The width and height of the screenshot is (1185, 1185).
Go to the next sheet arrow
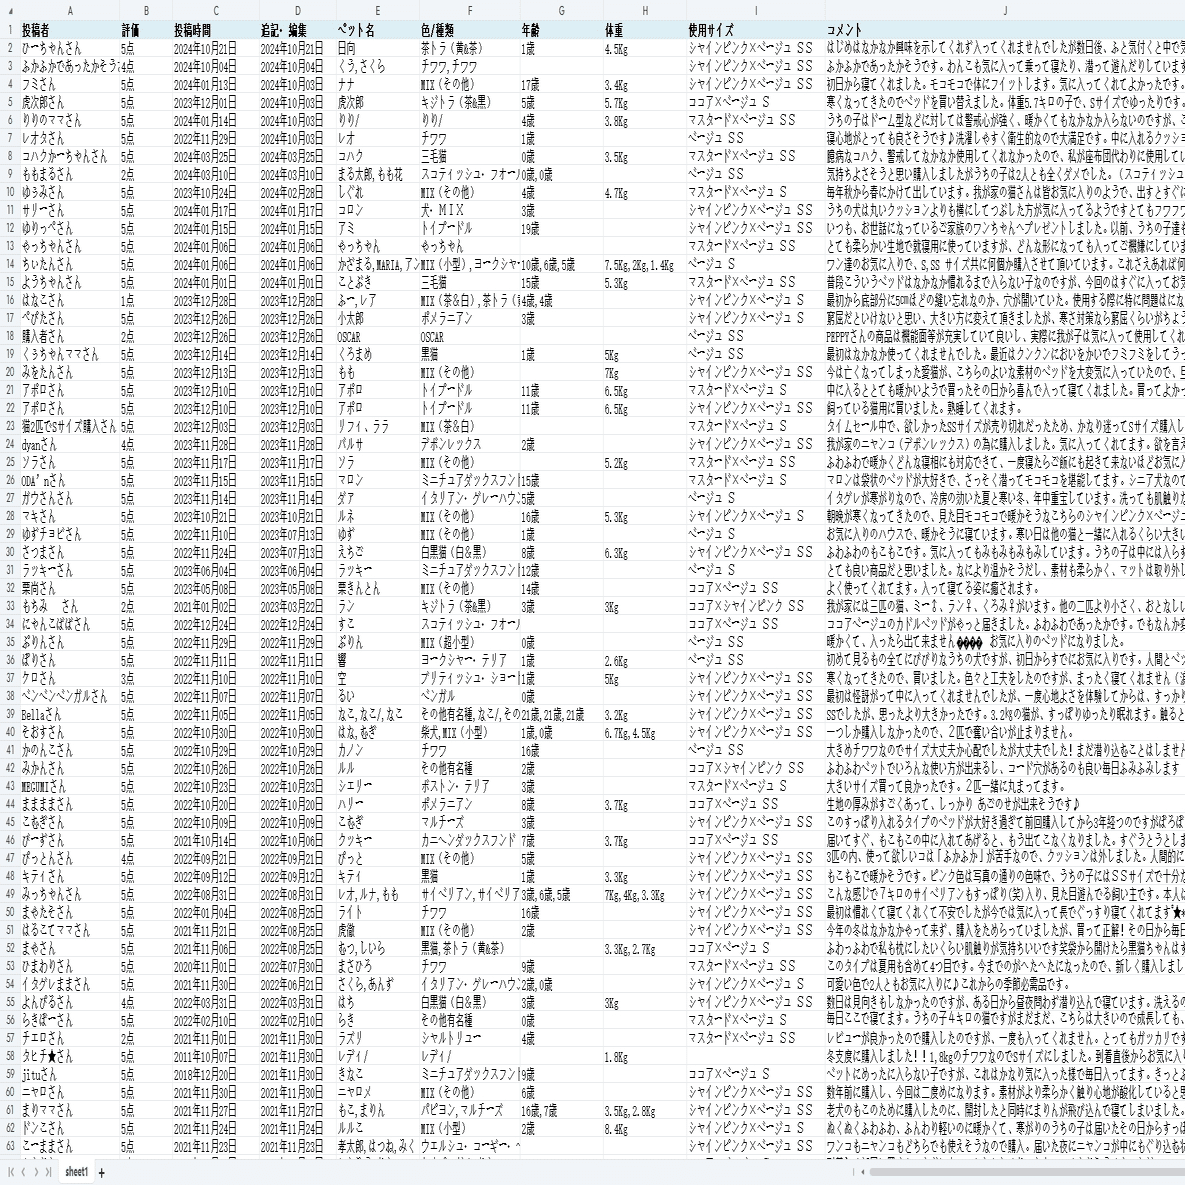[x=36, y=1172]
